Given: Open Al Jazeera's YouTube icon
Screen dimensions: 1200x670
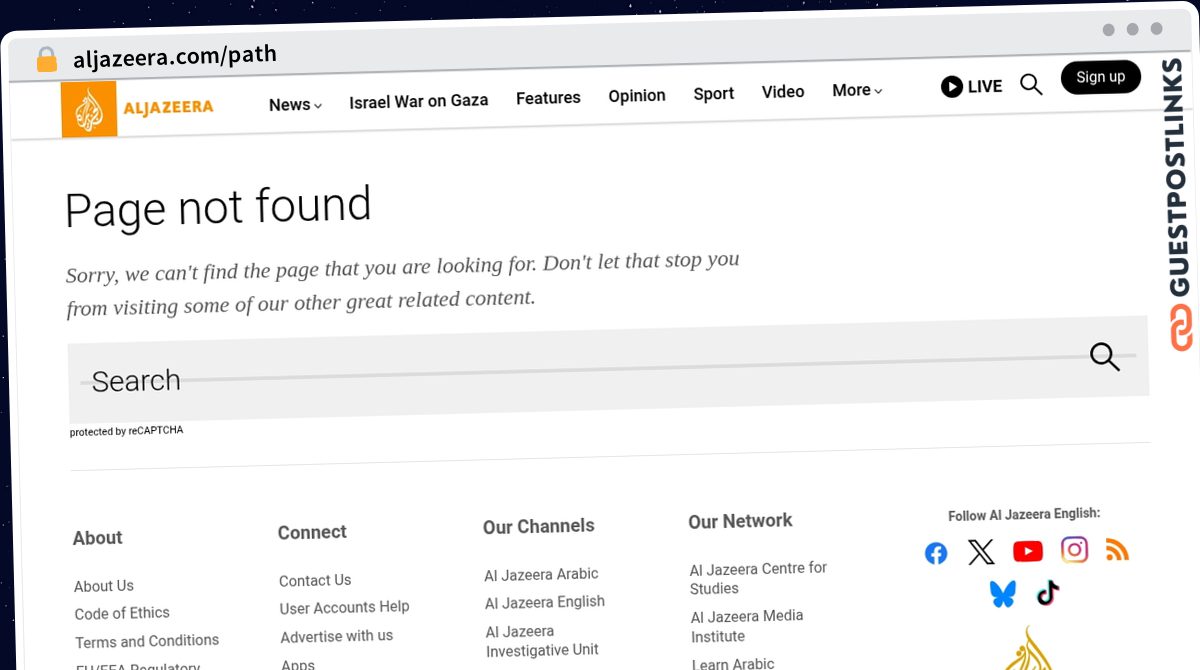Looking at the screenshot, I should coord(1028,551).
